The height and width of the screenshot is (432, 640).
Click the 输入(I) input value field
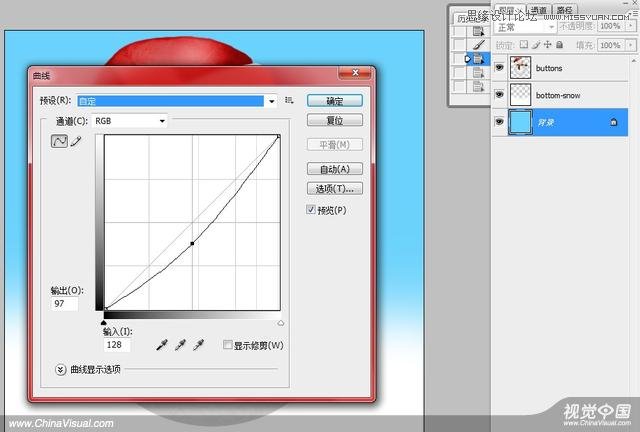(x=117, y=345)
